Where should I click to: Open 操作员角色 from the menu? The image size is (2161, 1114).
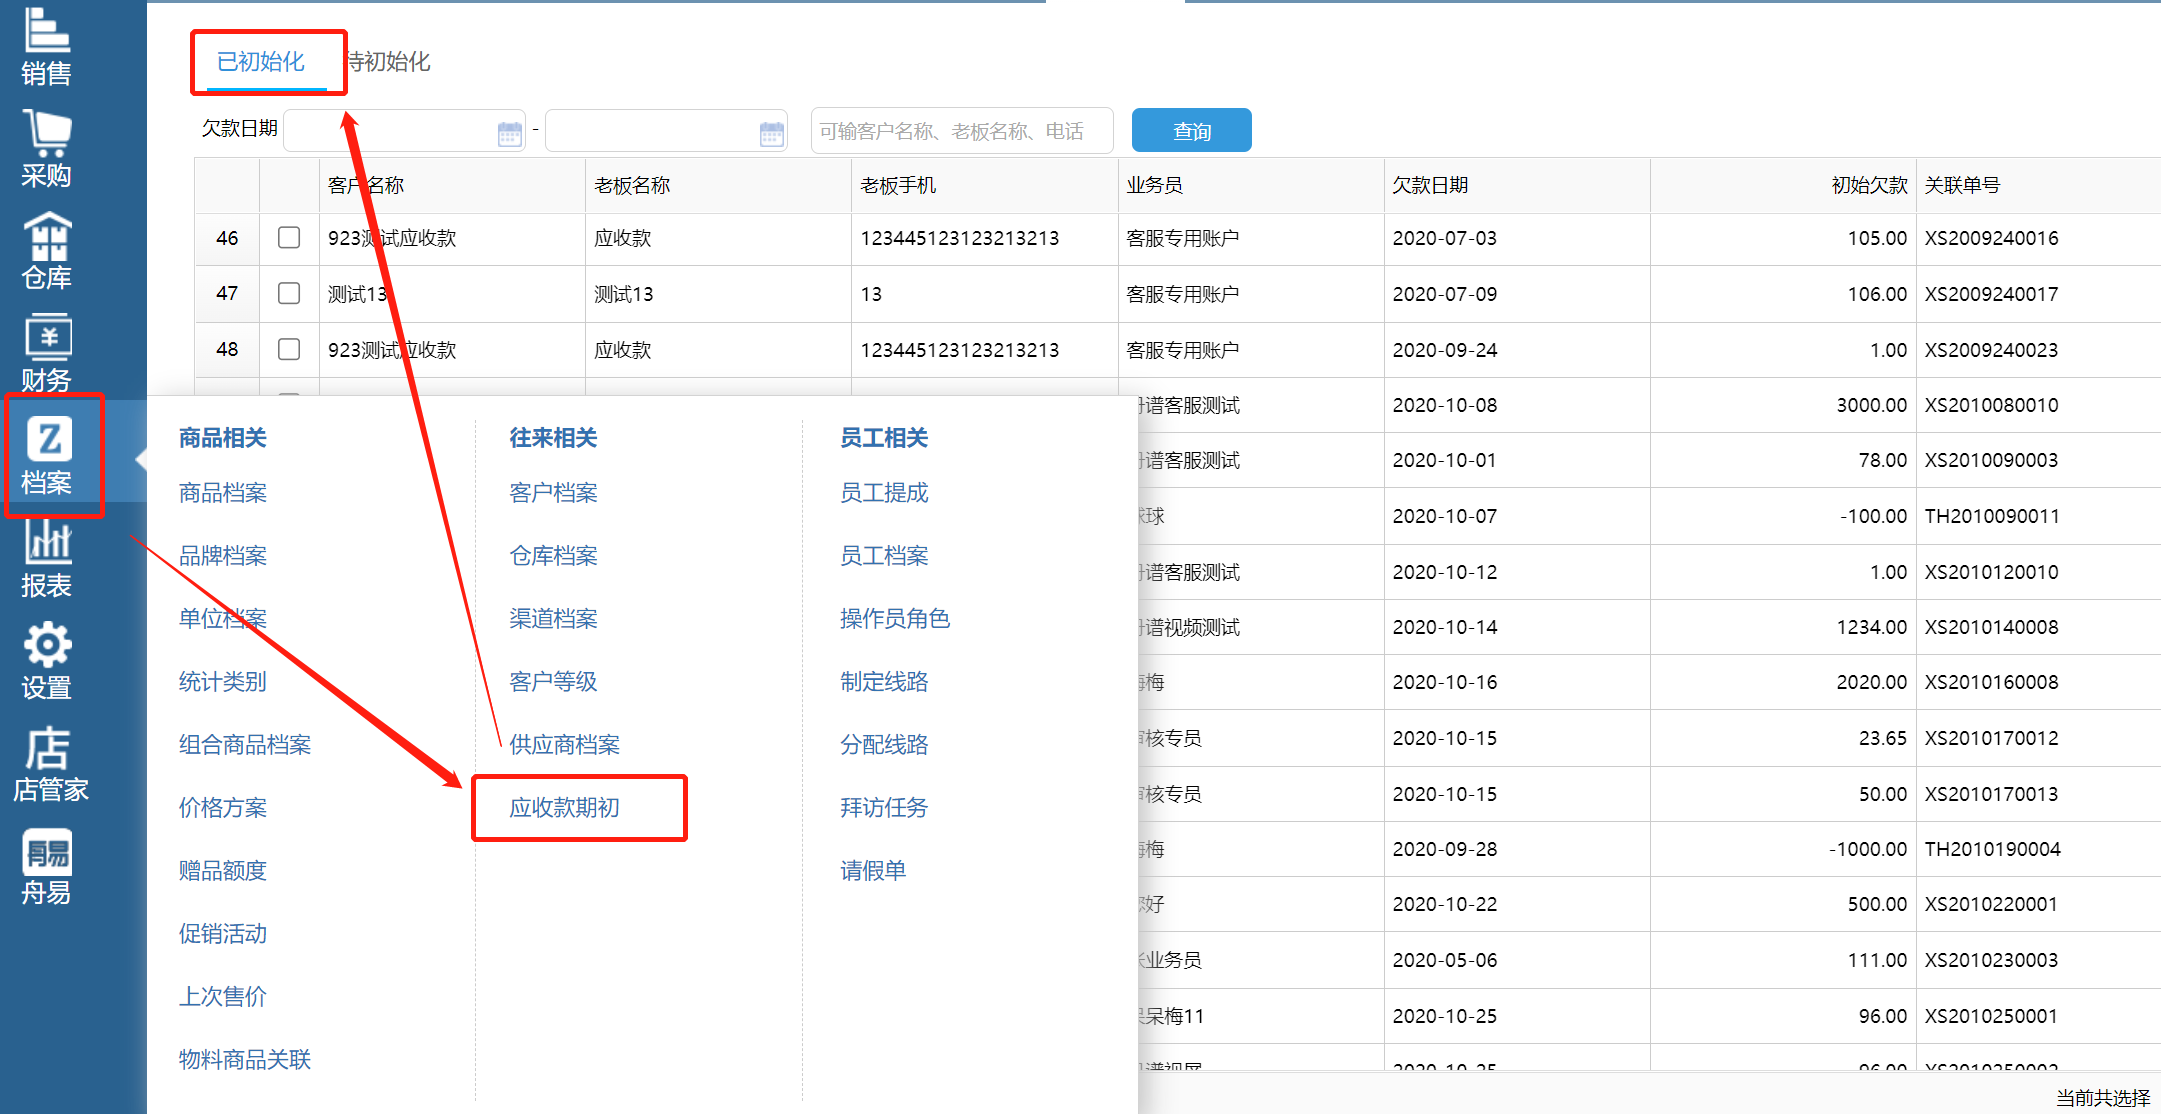point(895,619)
